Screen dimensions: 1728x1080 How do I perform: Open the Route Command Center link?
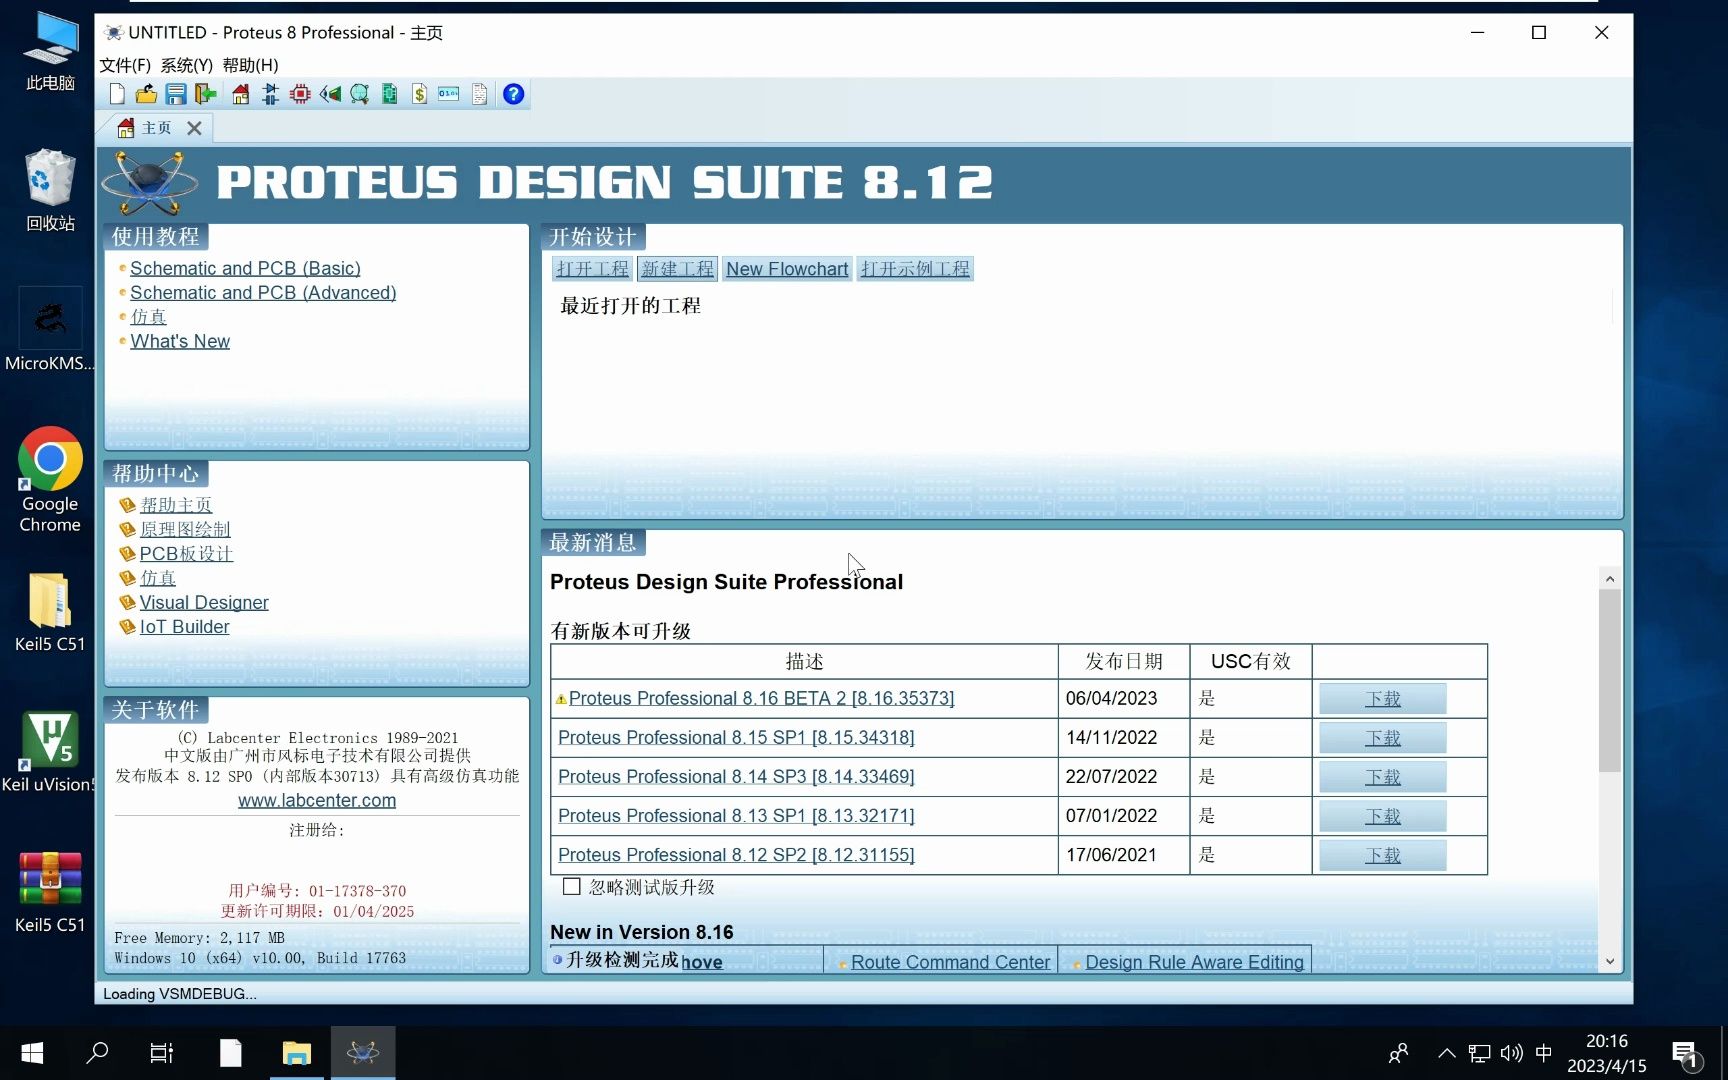pyautogui.click(x=950, y=962)
